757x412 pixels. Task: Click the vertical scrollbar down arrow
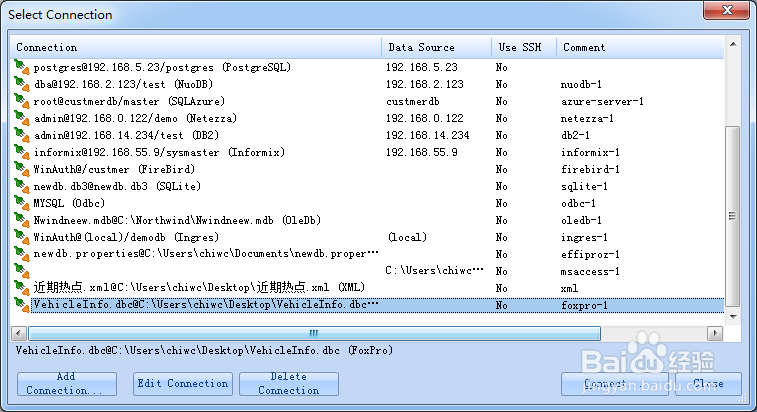[x=733, y=317]
